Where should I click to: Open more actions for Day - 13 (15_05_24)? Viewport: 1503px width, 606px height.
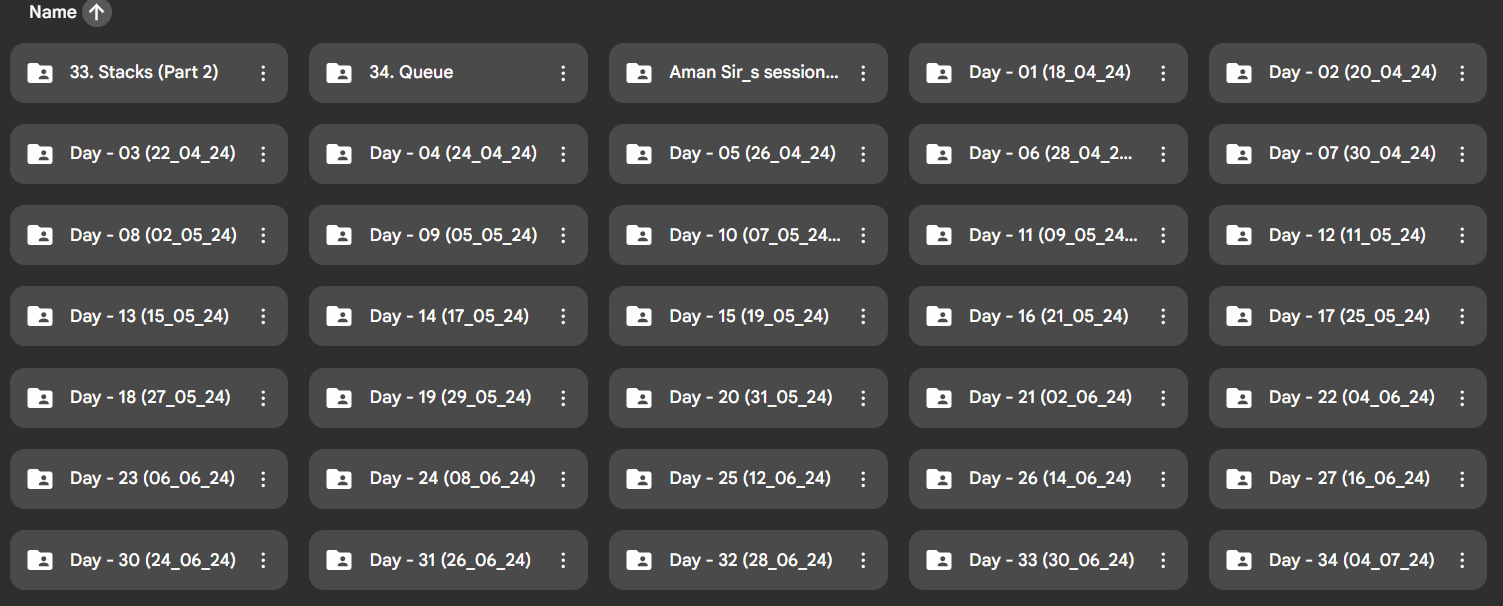click(263, 316)
